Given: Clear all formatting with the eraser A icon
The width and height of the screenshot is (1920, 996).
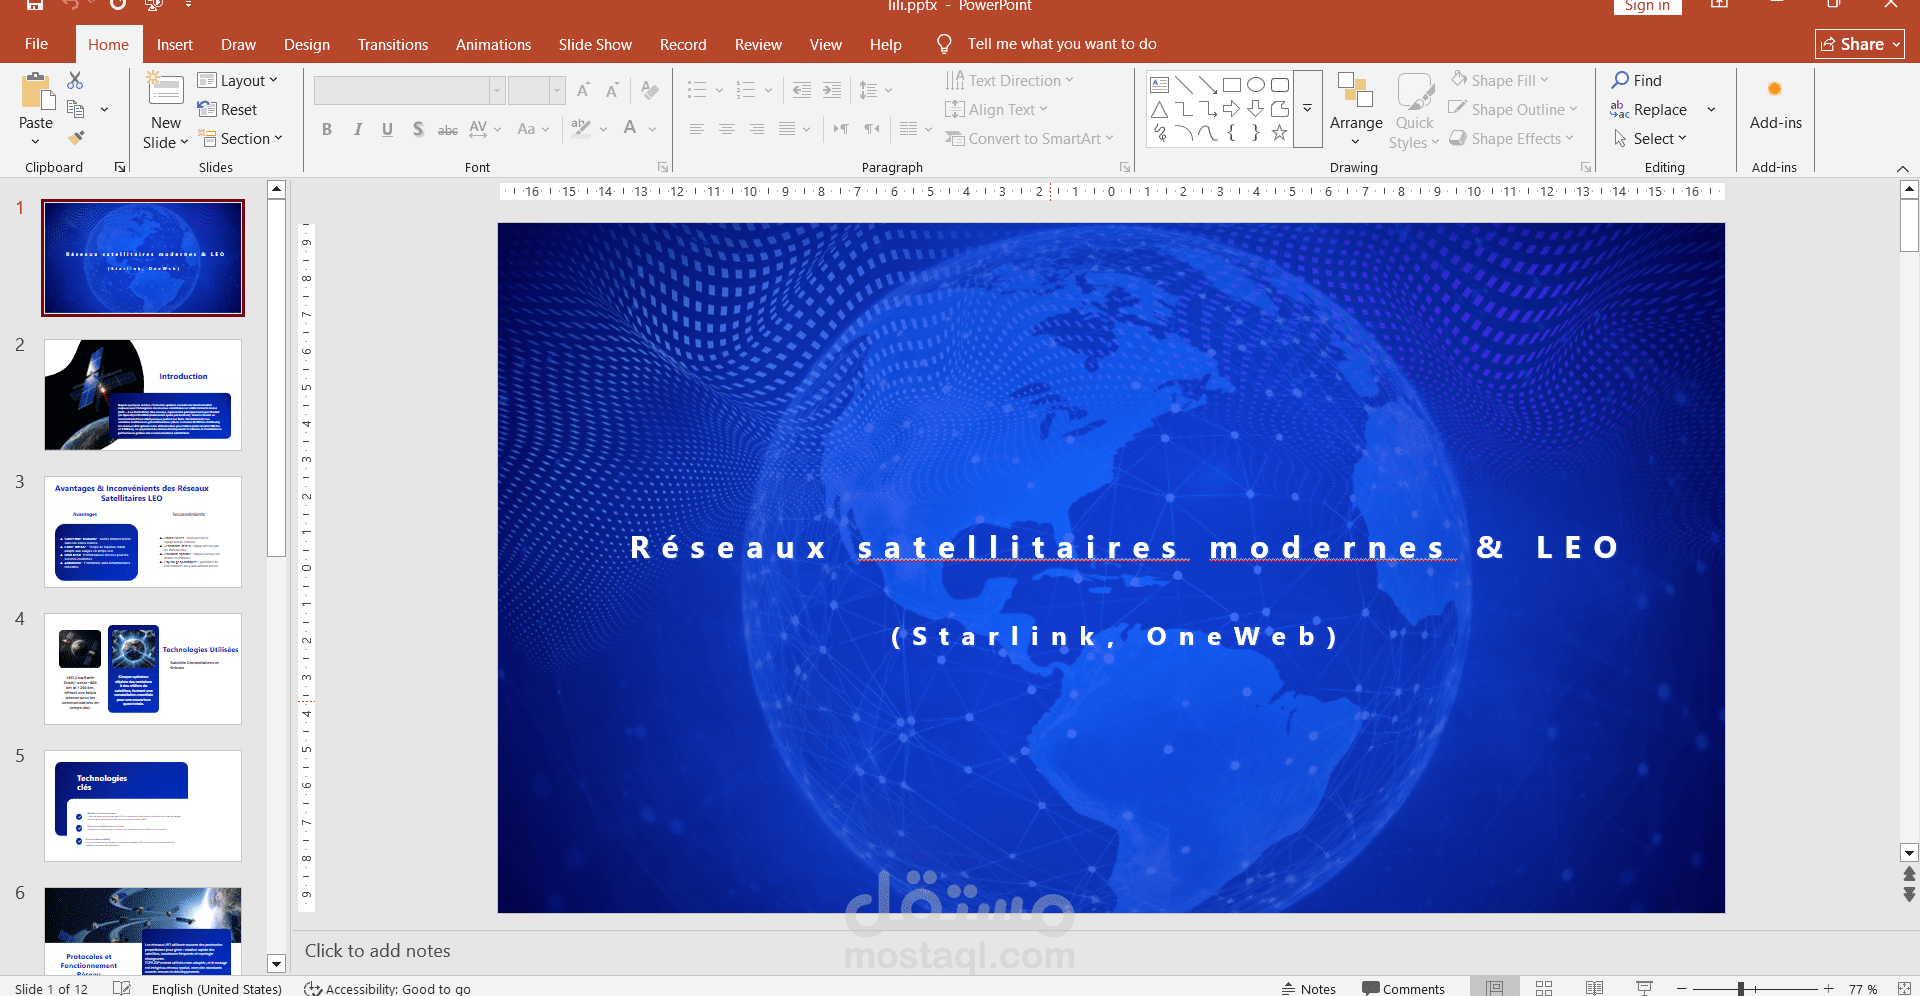Looking at the screenshot, I should pyautogui.click(x=650, y=91).
